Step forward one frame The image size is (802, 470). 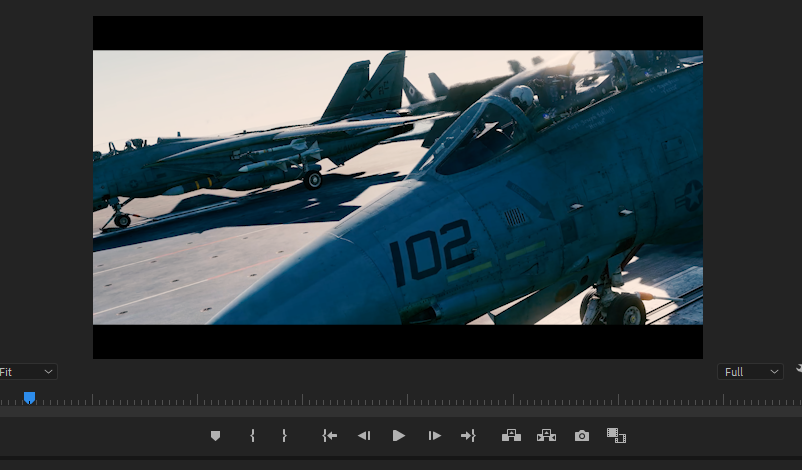pos(434,436)
